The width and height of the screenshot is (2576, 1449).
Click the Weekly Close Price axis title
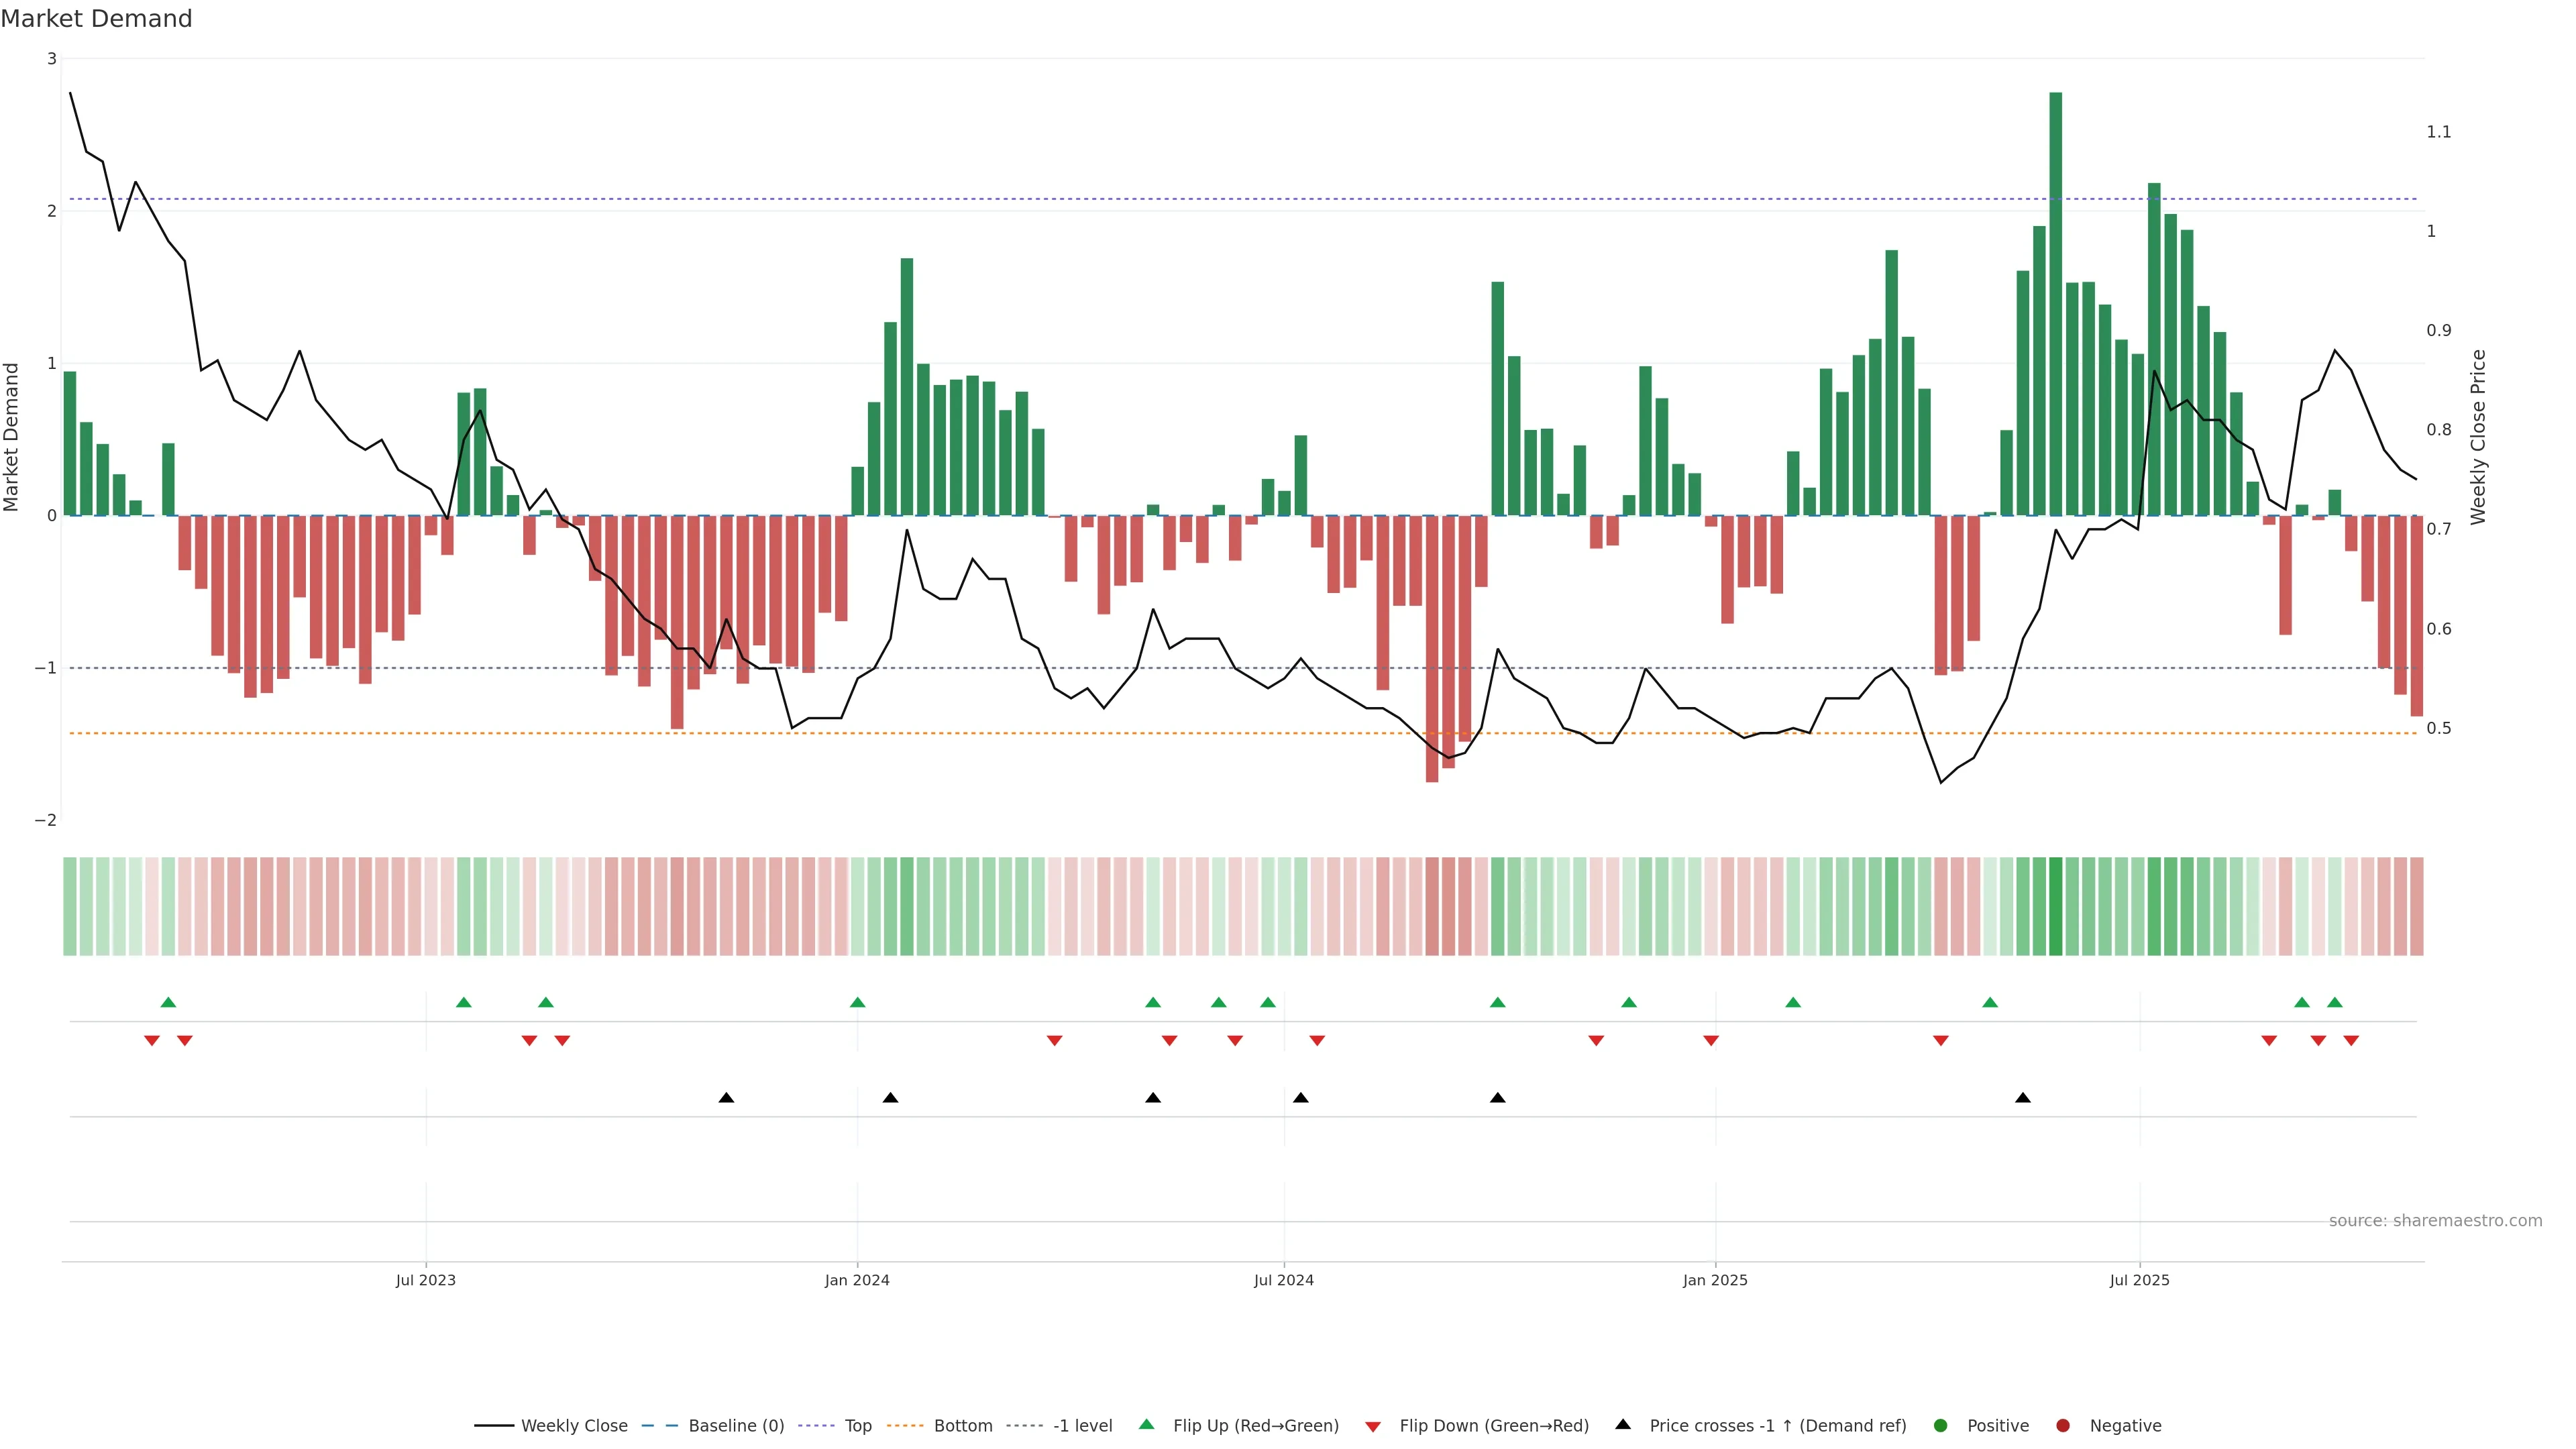(x=2478, y=437)
